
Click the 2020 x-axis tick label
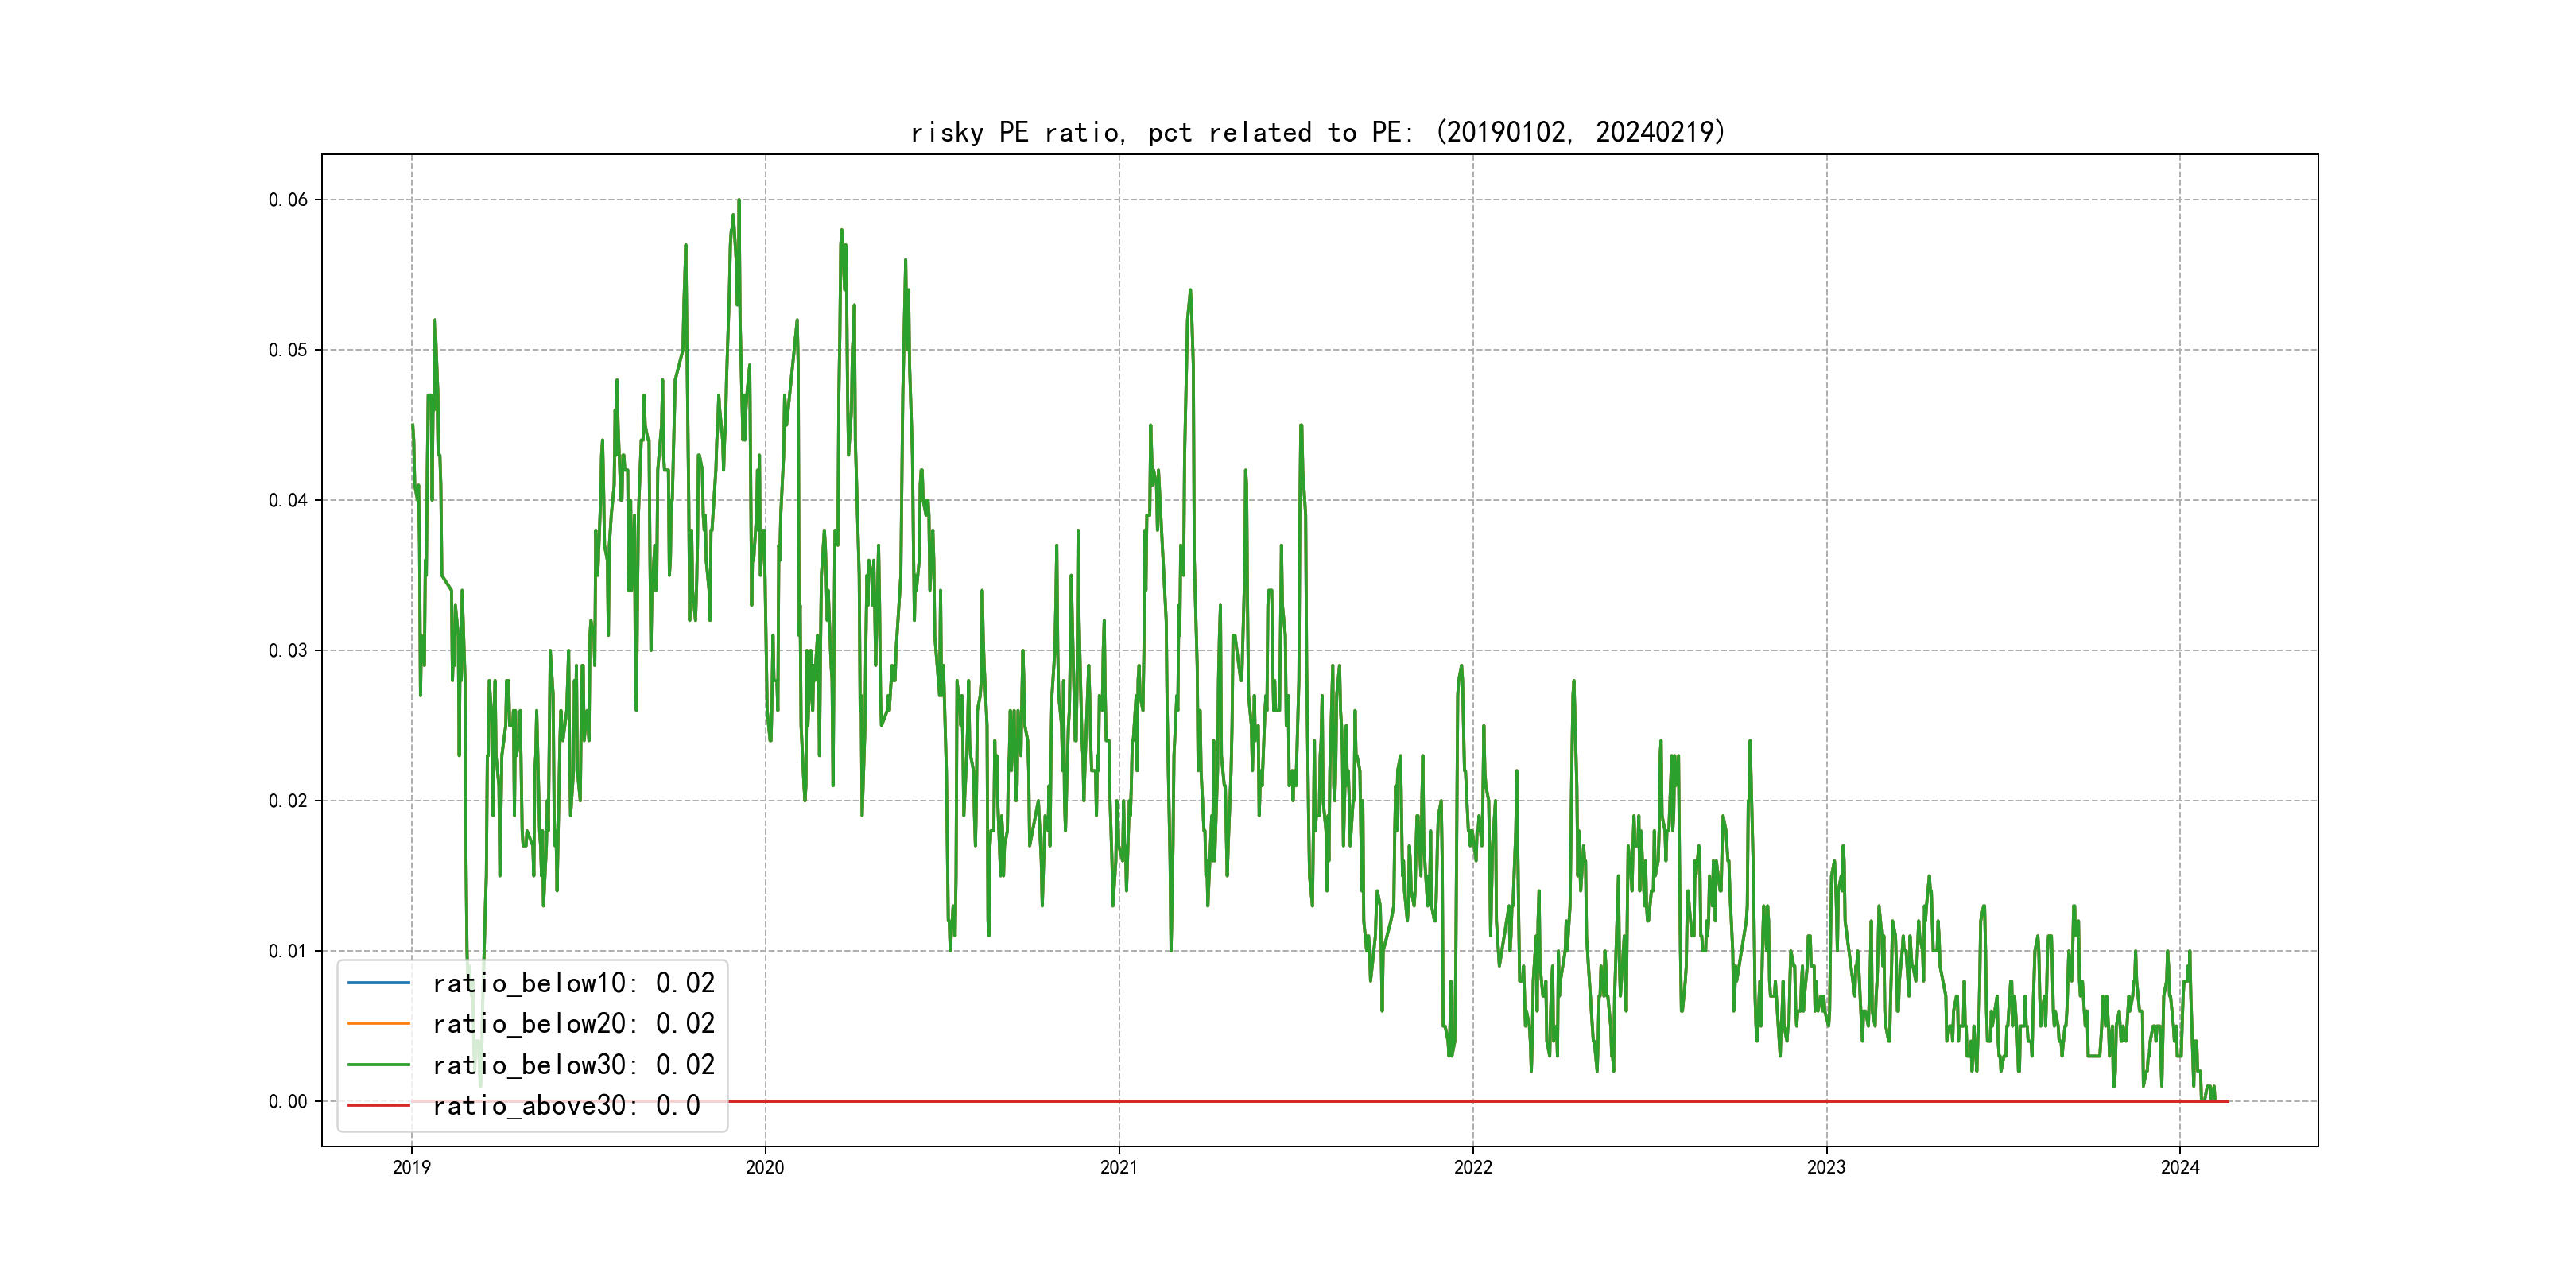pyautogui.click(x=765, y=1167)
